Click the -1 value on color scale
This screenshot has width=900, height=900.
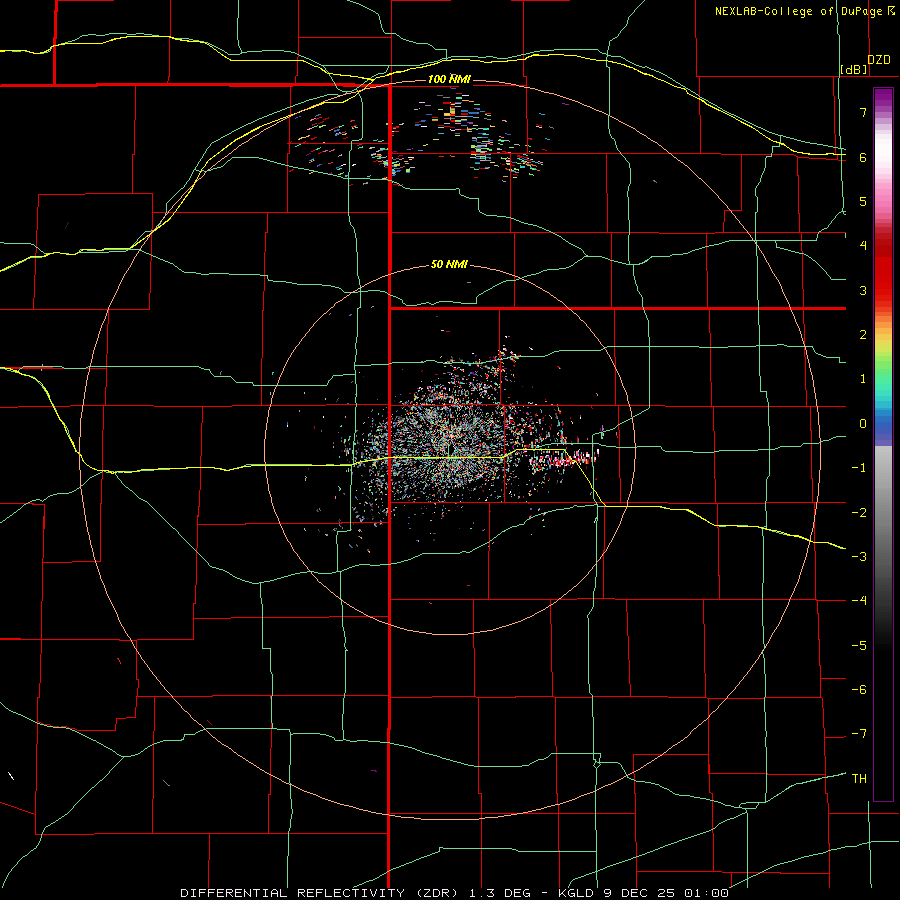pos(859,467)
